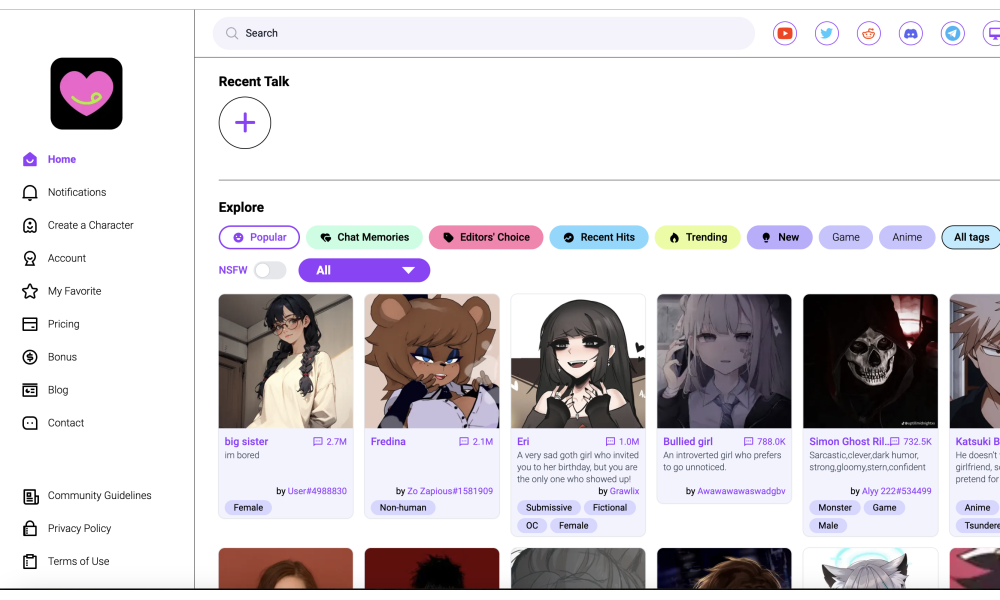Click the Bullied girl title text
Screen dimensions: 1000x600
point(688,441)
